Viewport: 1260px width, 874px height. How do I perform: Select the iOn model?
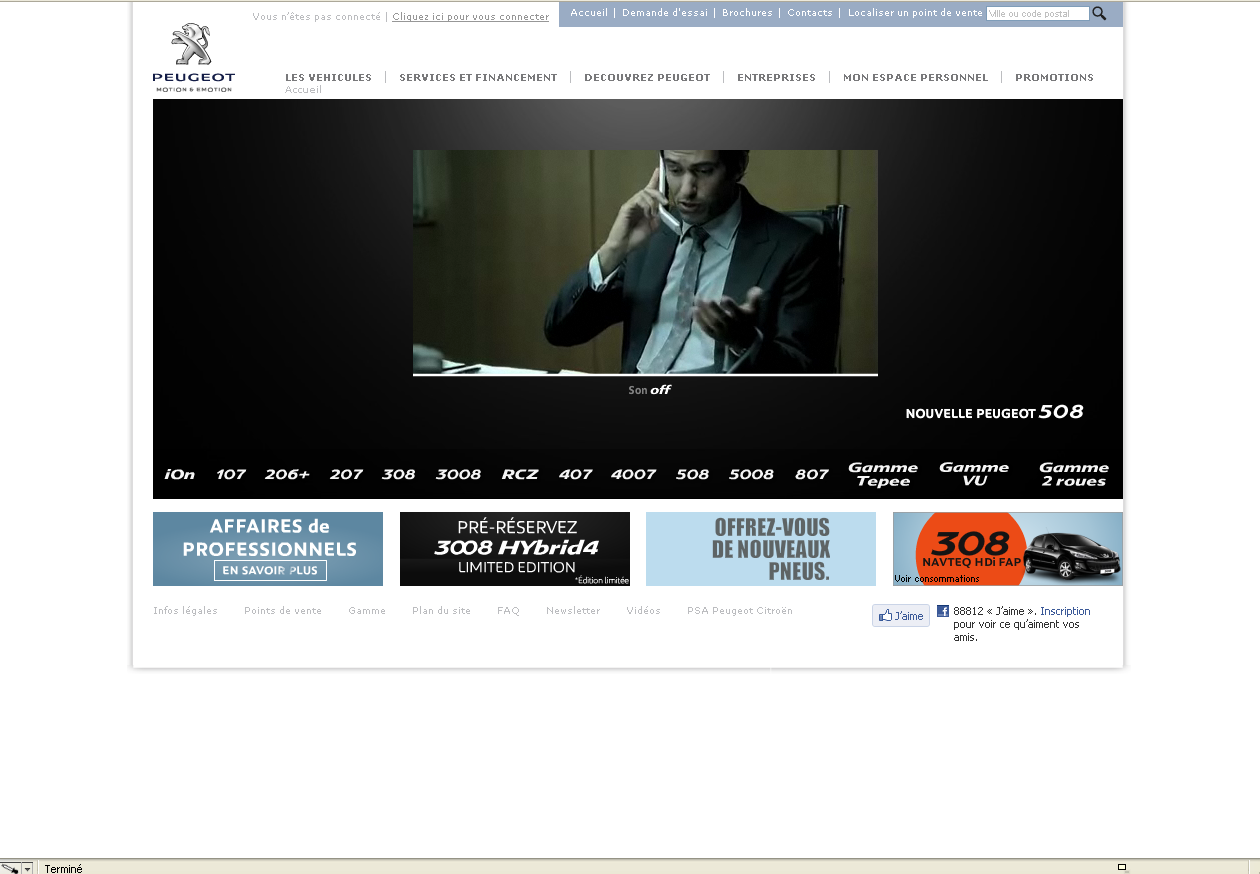(x=180, y=474)
